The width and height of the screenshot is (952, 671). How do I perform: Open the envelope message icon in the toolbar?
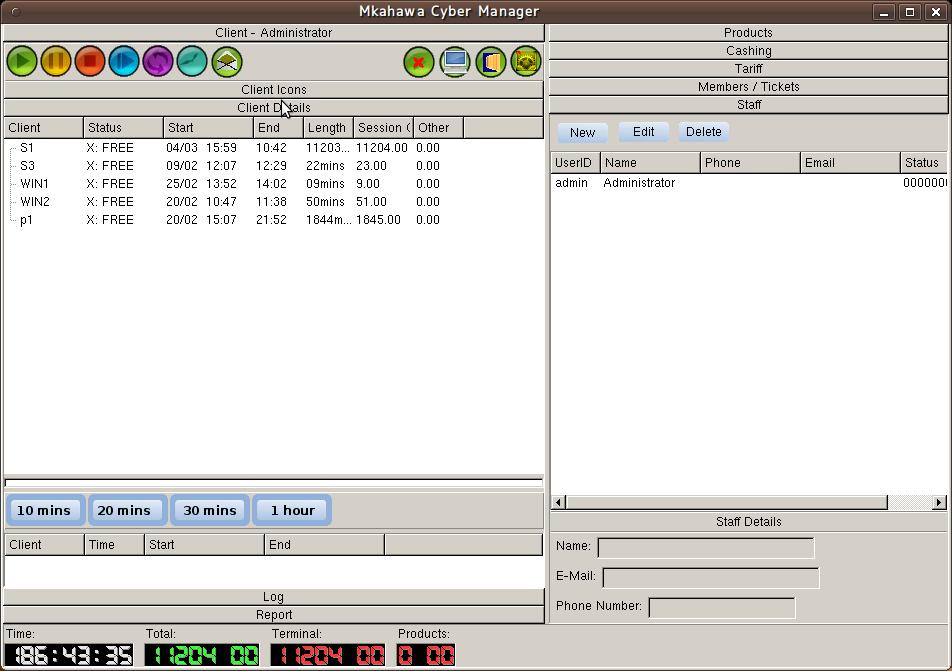point(226,61)
